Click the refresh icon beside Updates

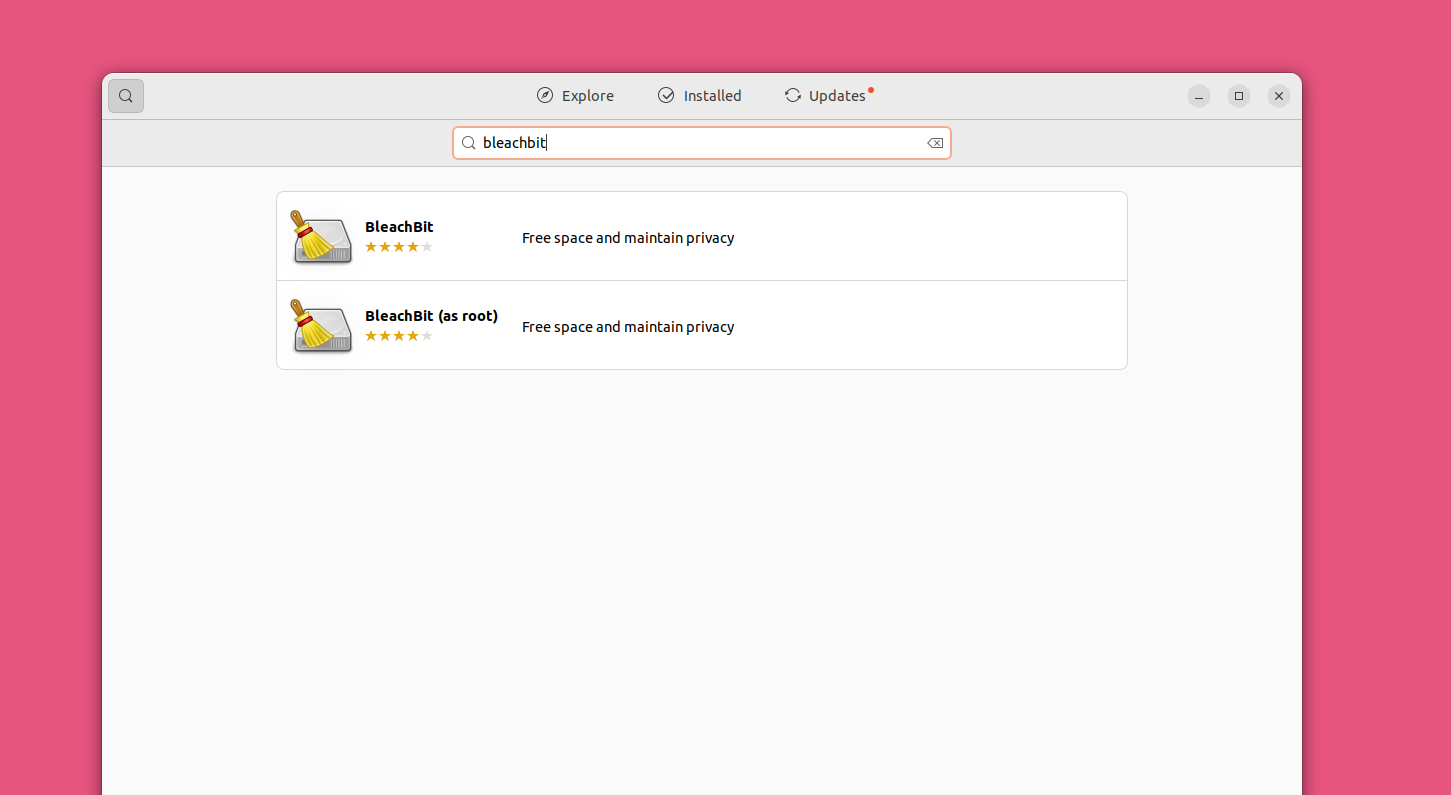(x=793, y=96)
